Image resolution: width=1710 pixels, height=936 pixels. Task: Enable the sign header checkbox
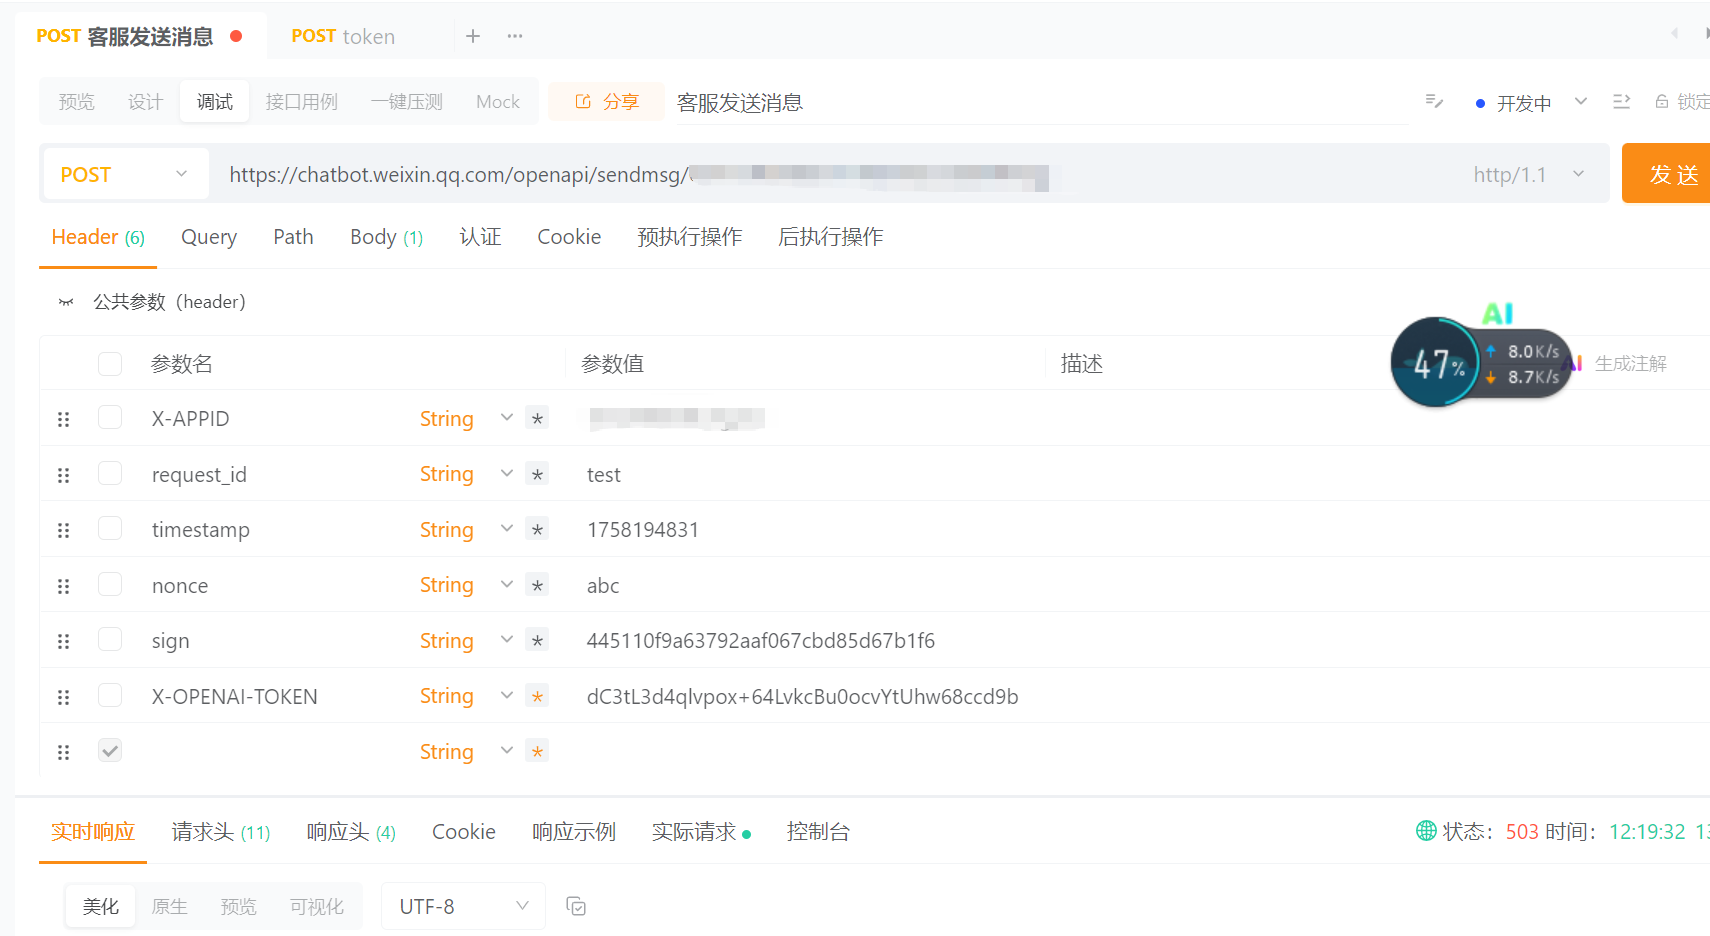[110, 639]
